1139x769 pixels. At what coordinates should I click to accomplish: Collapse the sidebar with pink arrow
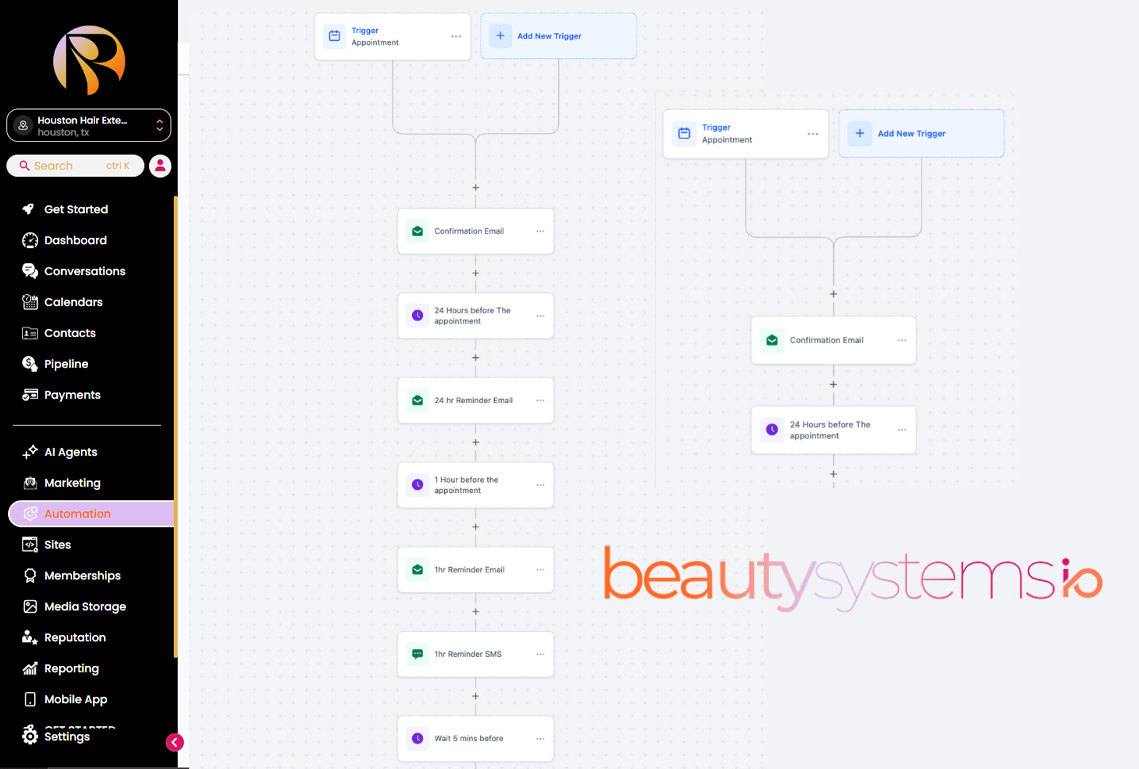pos(175,742)
